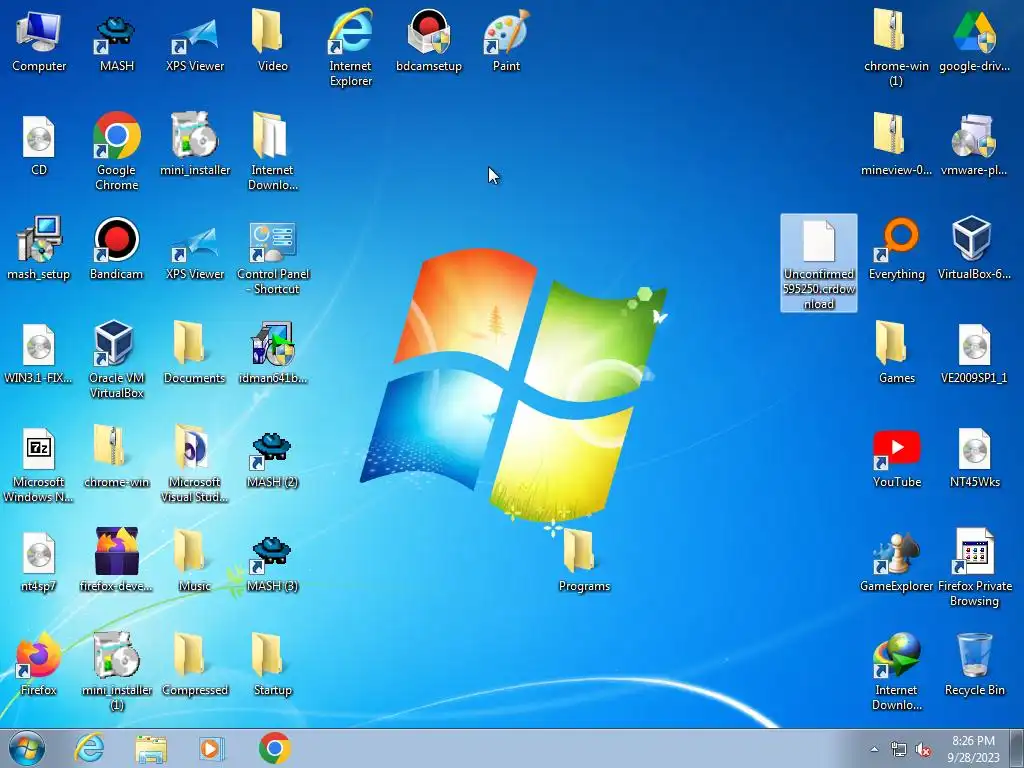Select the google-drive installer icon
Image resolution: width=1024 pixels, height=768 pixels.
point(974,41)
